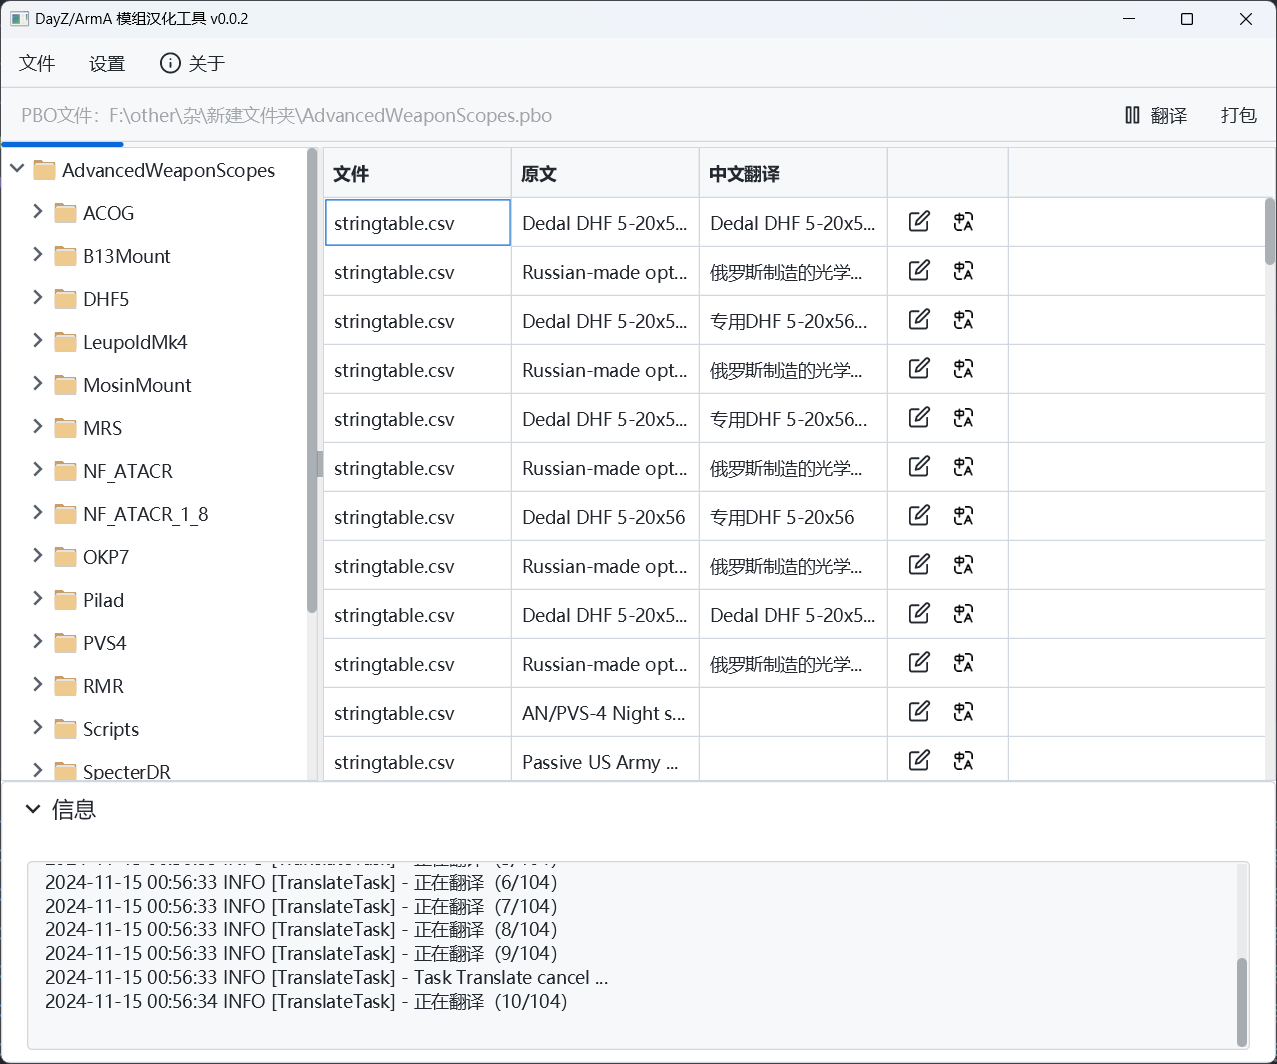Viewport: 1277px width, 1064px height.
Task: Open the 设置 menu
Action: click(x=107, y=63)
